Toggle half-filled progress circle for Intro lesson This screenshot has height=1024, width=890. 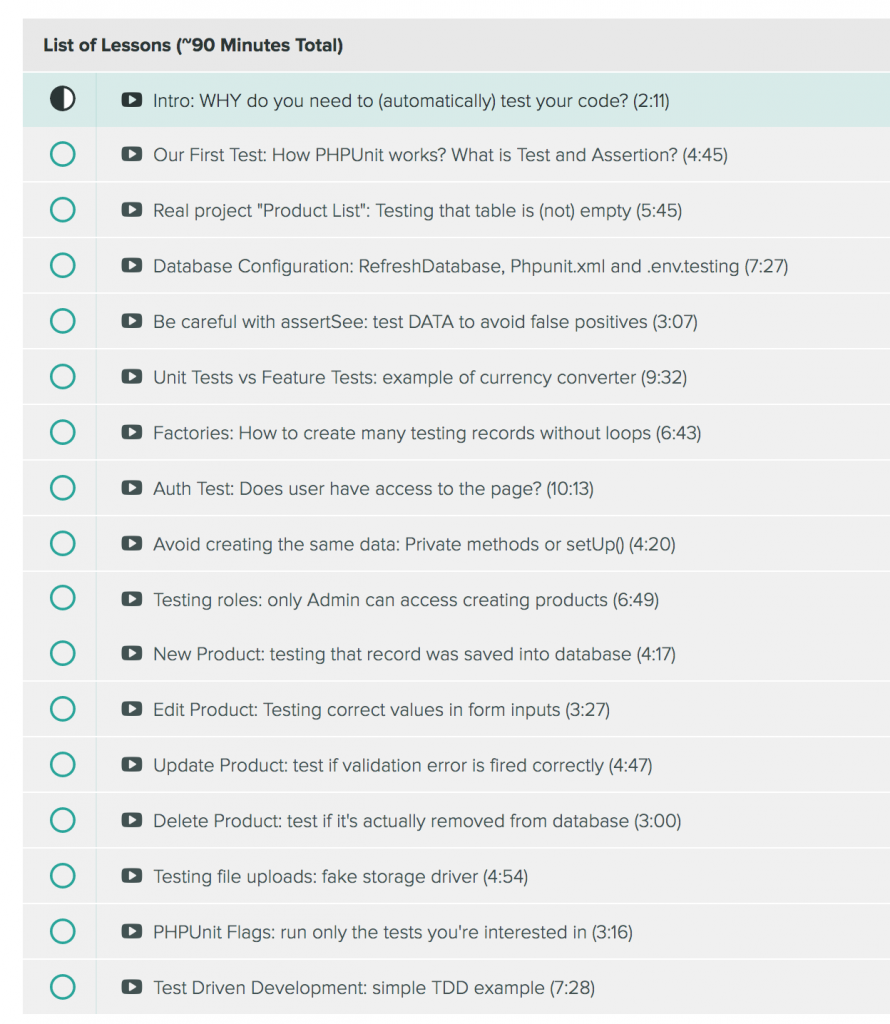tap(62, 99)
